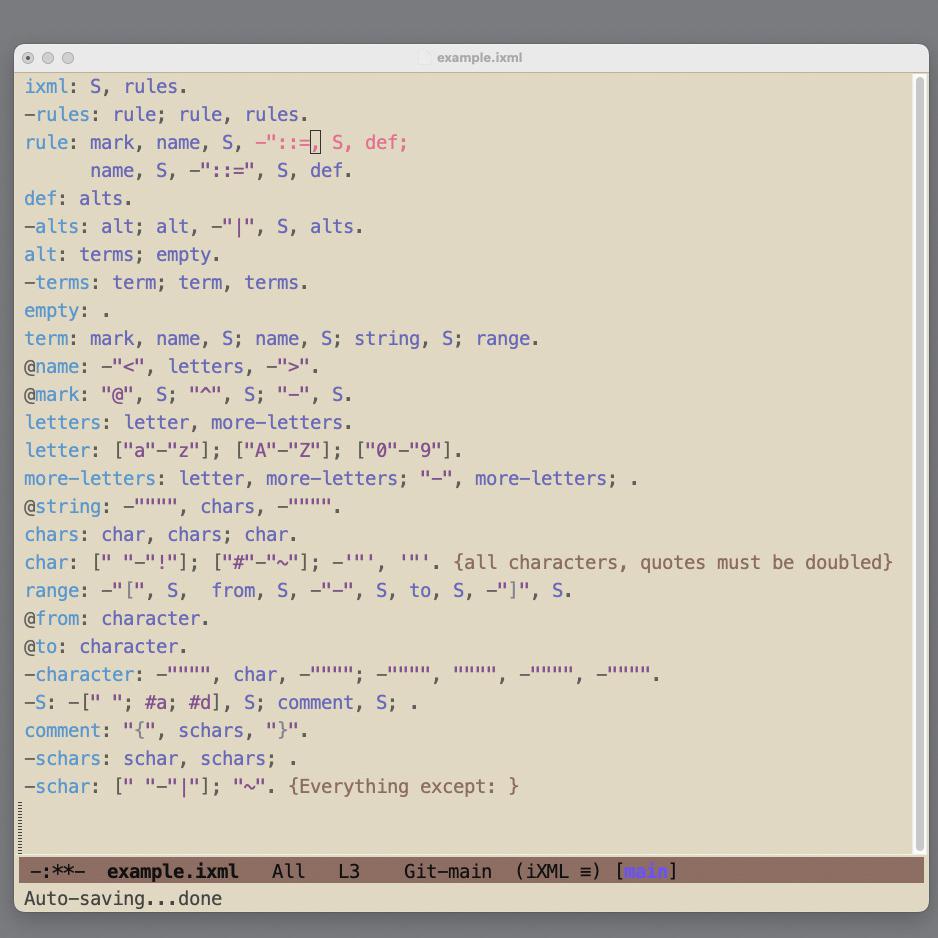Click the -:**- modified status indicator
Image resolution: width=938 pixels, height=938 pixels.
57,871
